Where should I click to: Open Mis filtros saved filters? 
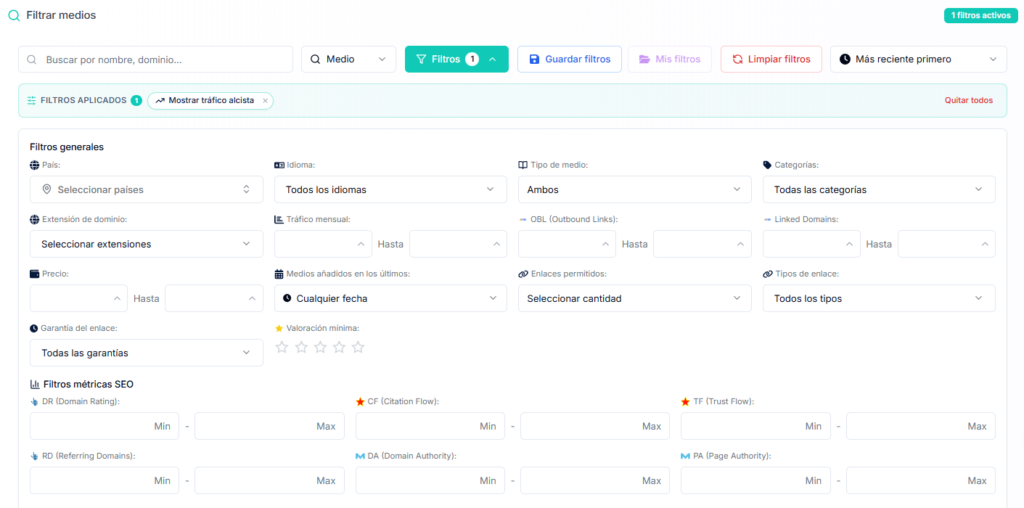point(670,59)
